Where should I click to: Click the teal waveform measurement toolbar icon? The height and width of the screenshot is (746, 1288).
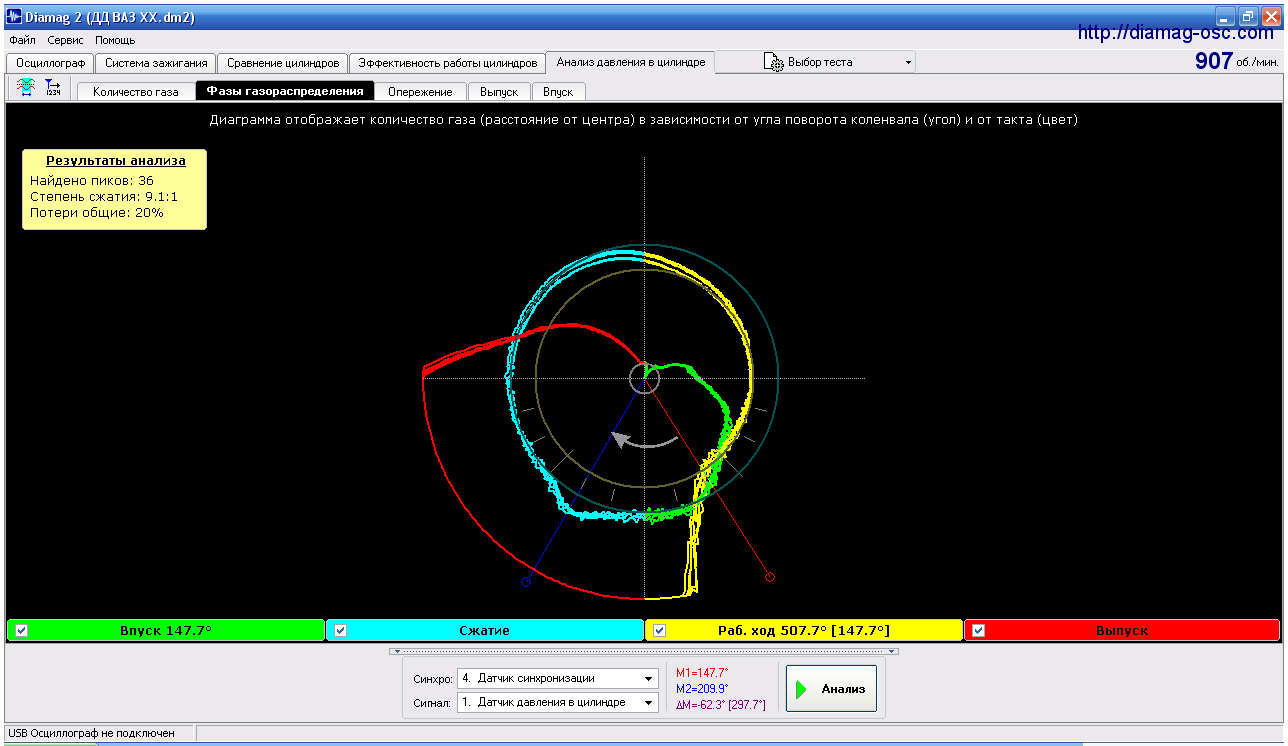click(26, 88)
